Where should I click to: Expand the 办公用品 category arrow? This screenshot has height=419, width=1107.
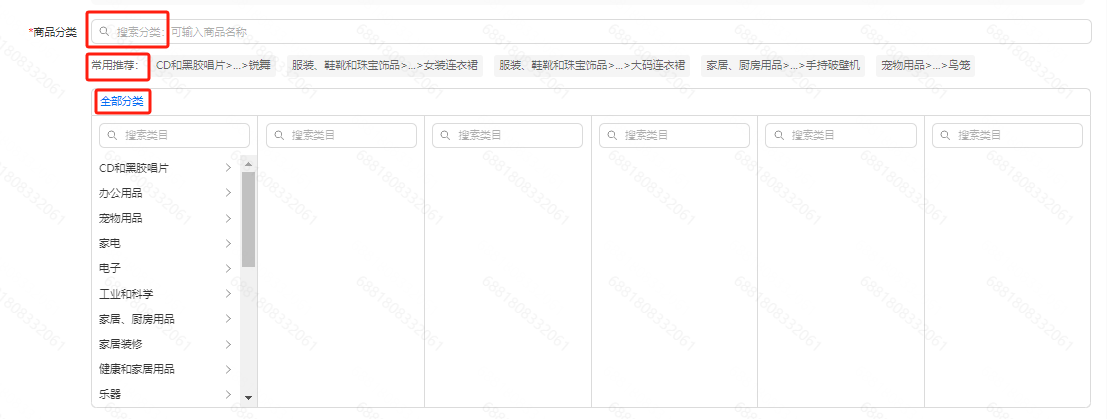228,193
